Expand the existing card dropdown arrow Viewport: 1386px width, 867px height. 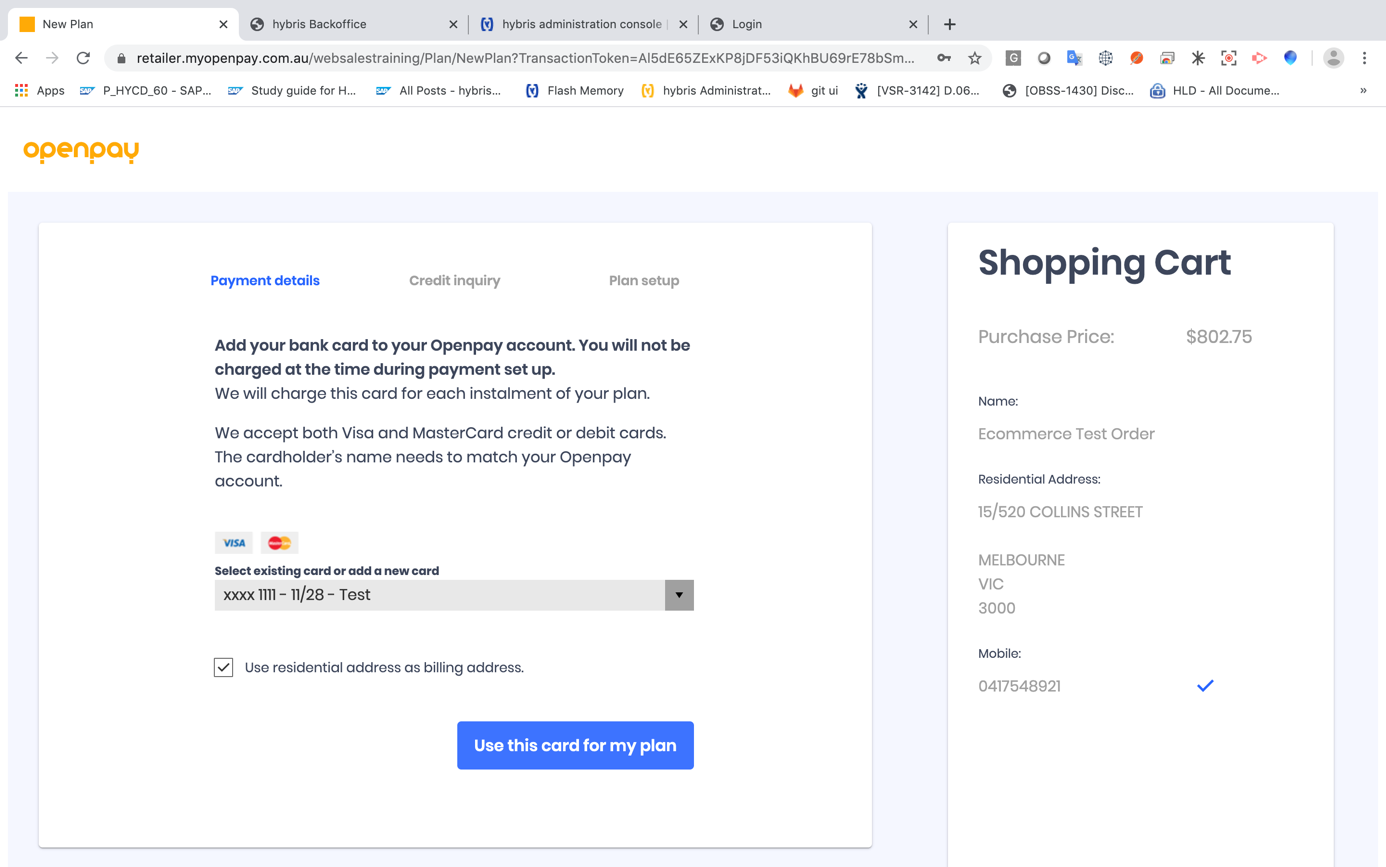[679, 595]
